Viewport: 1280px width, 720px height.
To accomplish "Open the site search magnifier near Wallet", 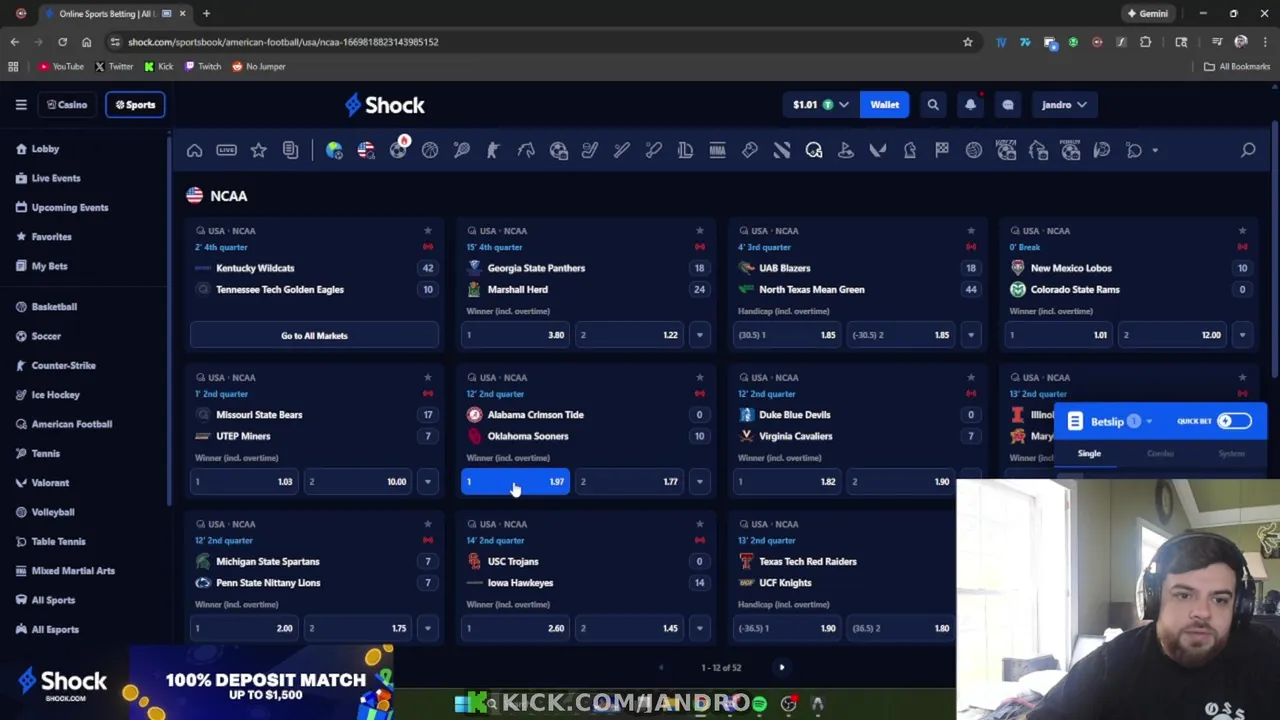I will 933,104.
